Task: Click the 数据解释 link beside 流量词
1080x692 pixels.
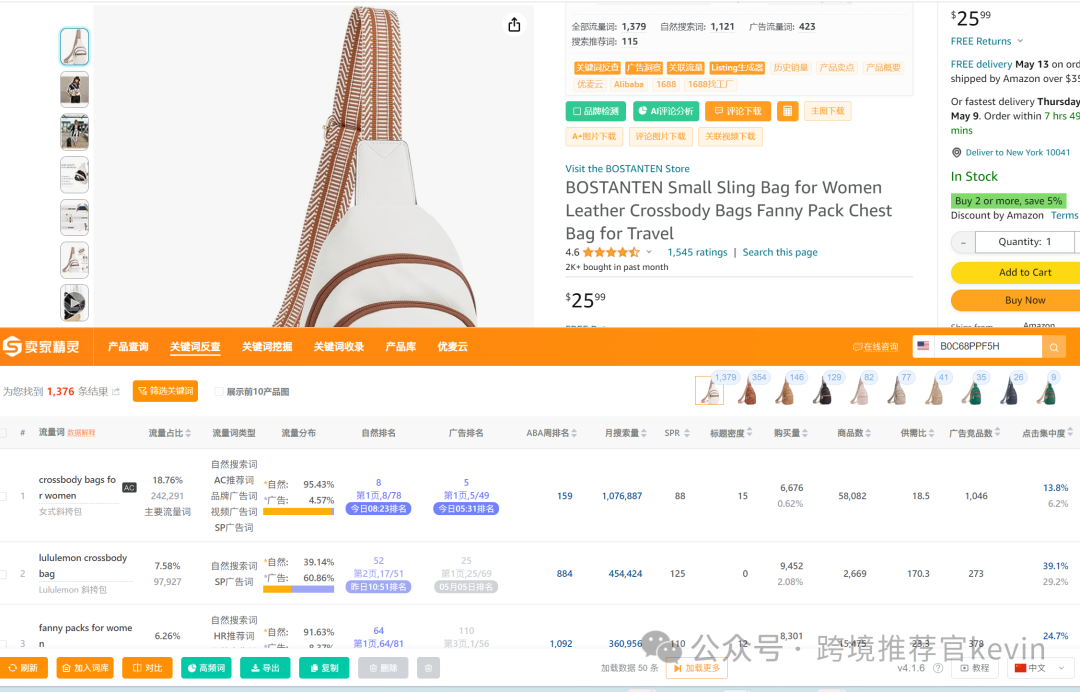Action: pos(81,433)
